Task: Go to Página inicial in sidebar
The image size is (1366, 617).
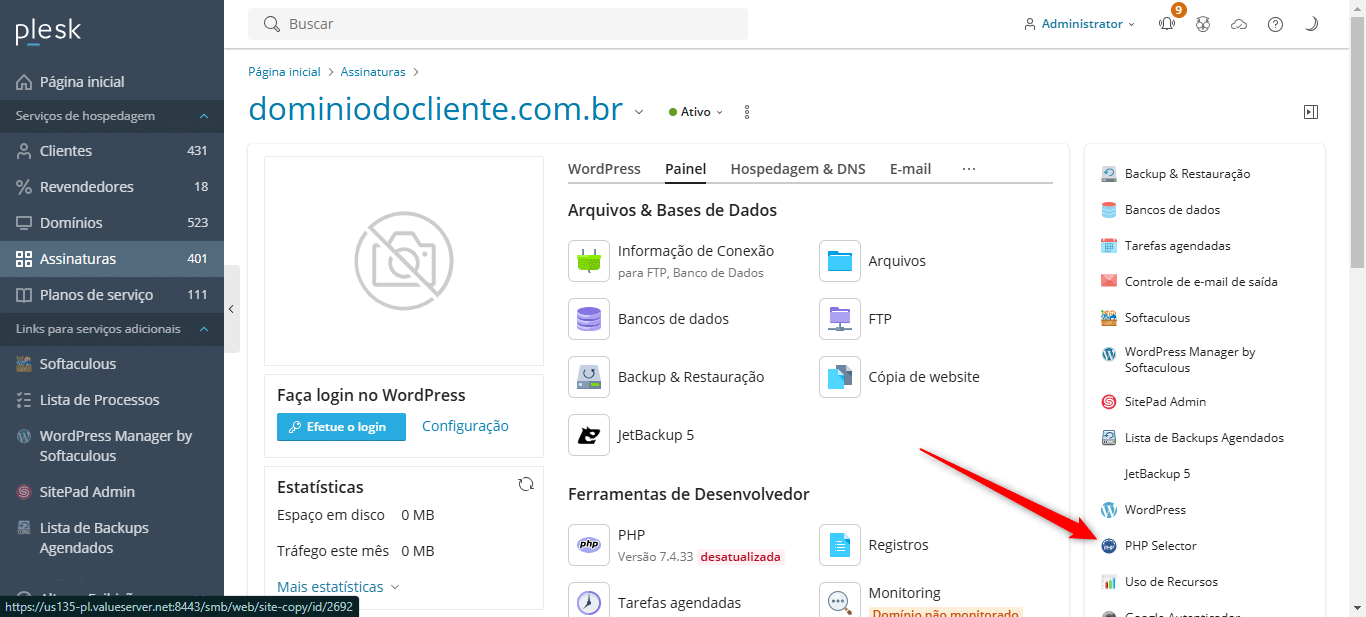Action: (112, 82)
